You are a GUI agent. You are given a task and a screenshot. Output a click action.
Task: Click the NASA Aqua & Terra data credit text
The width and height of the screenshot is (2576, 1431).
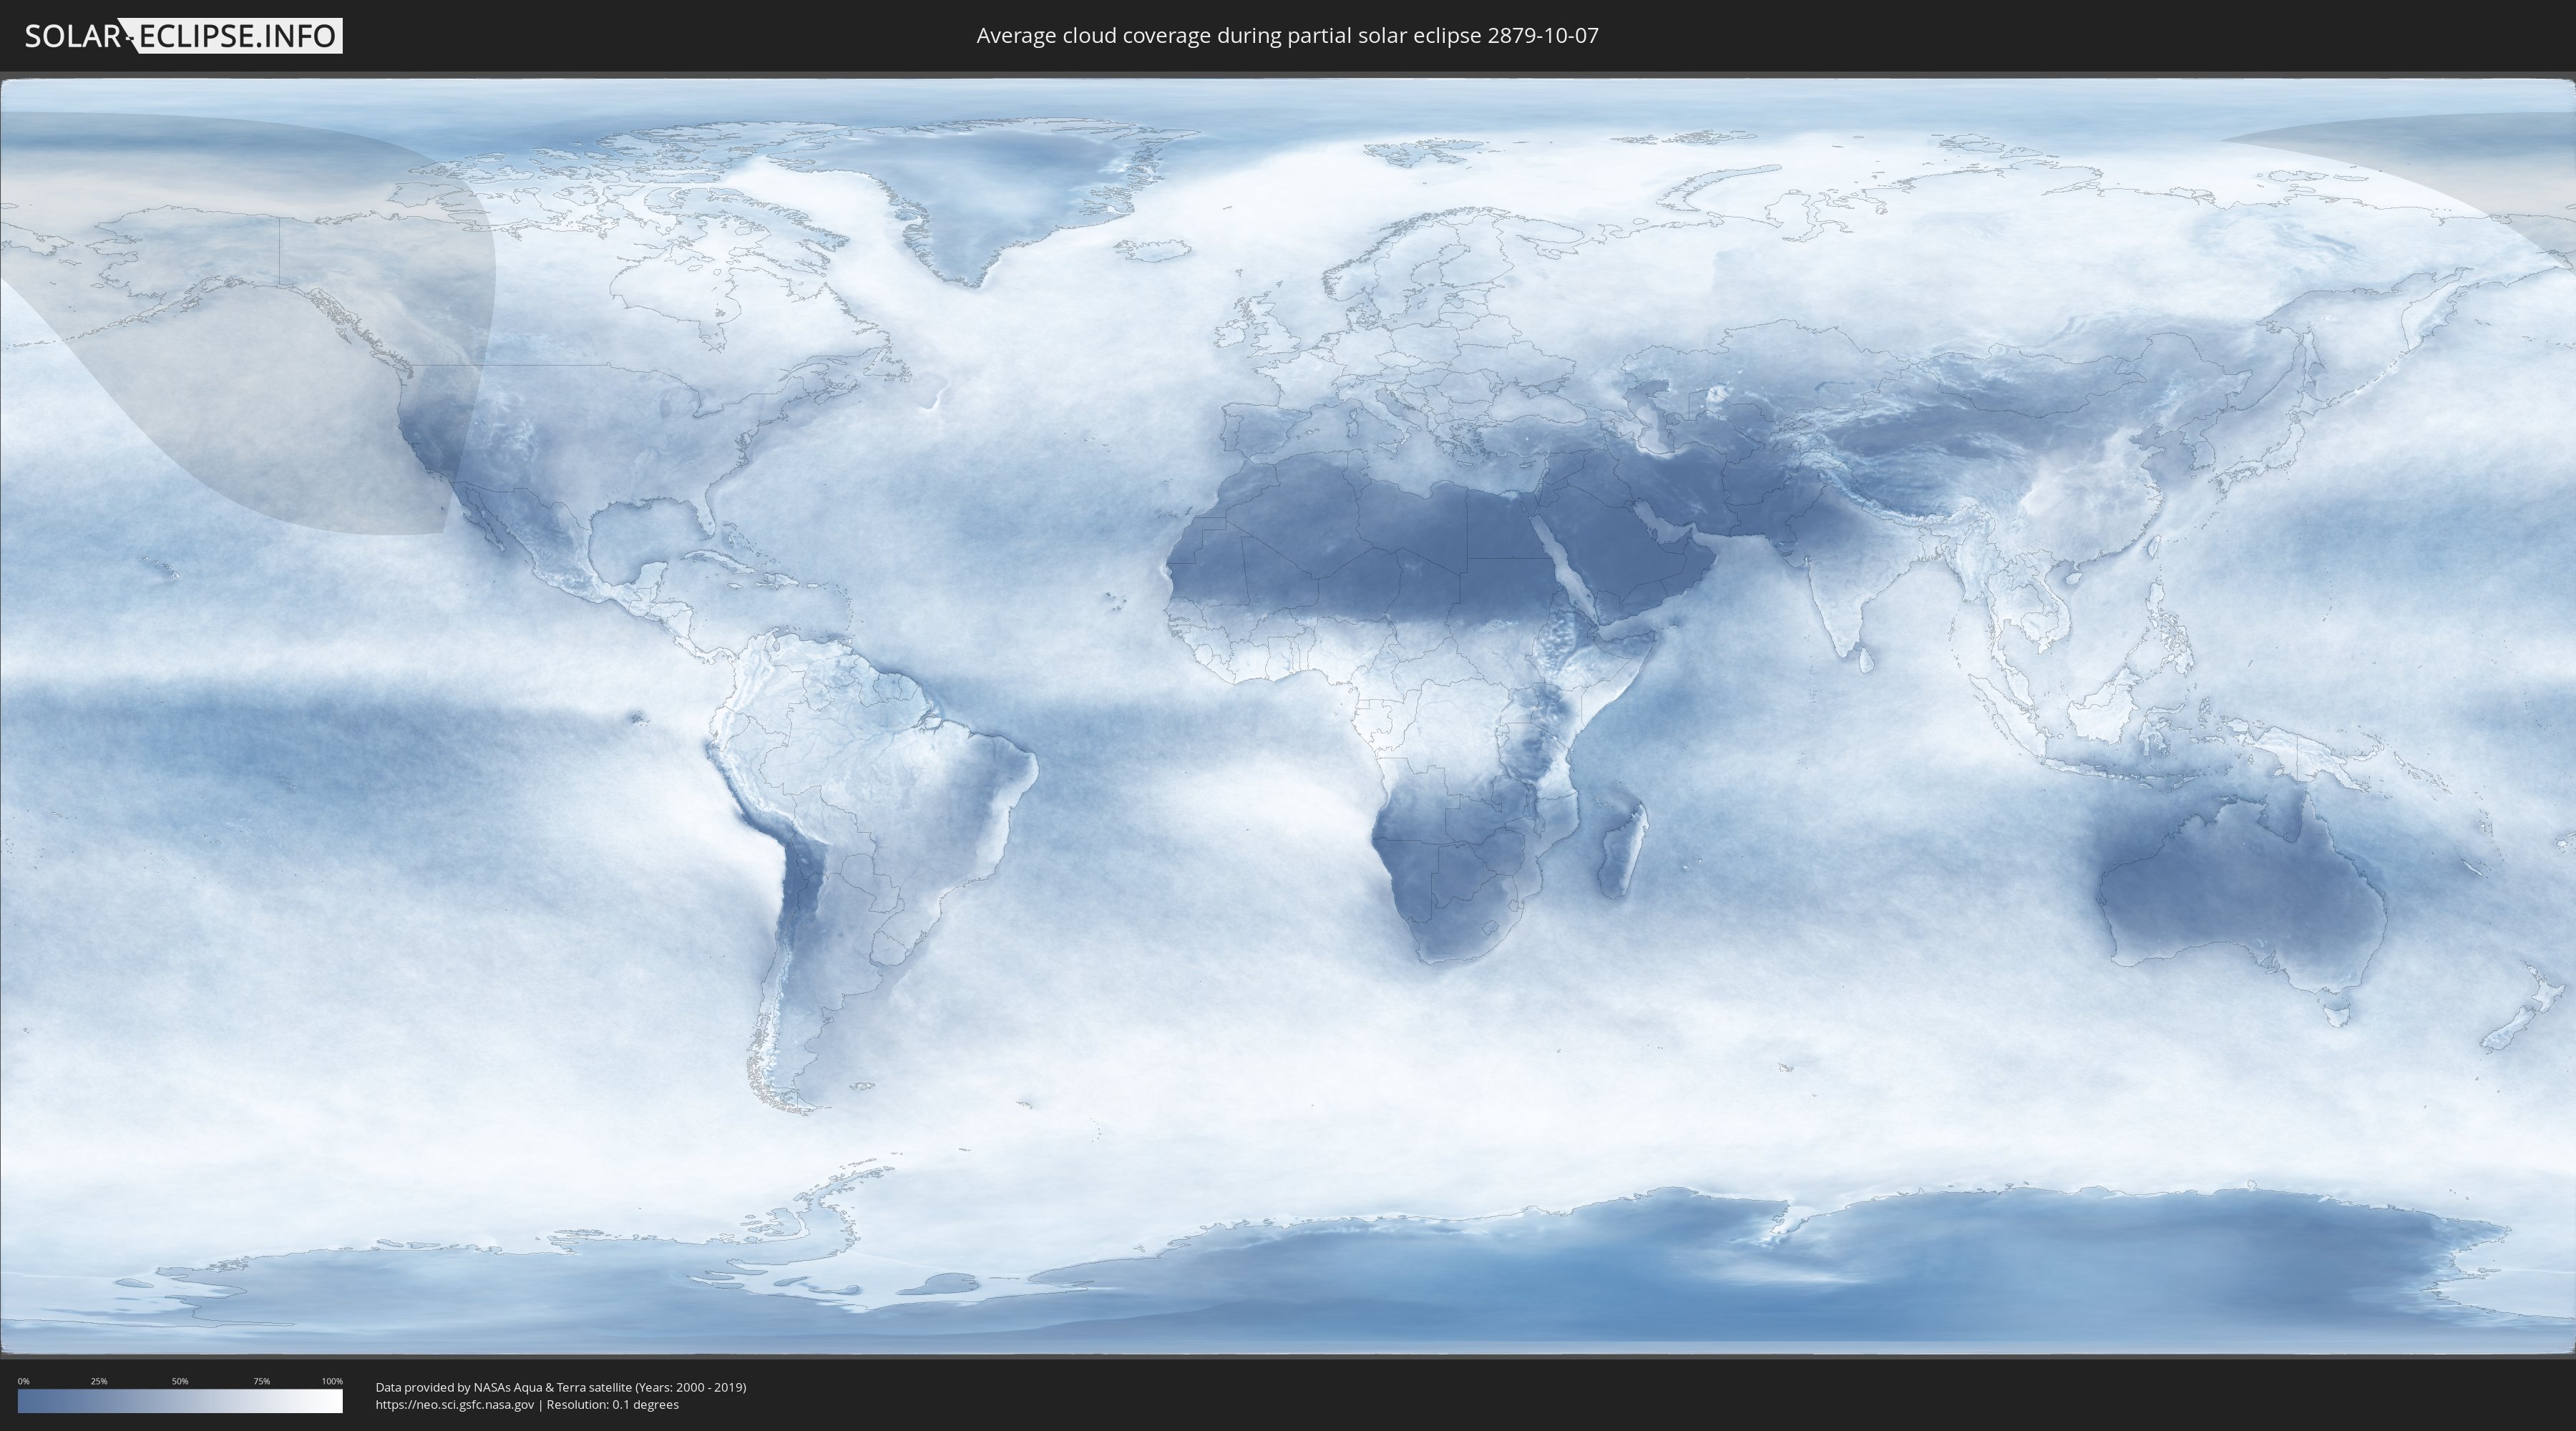point(561,1387)
